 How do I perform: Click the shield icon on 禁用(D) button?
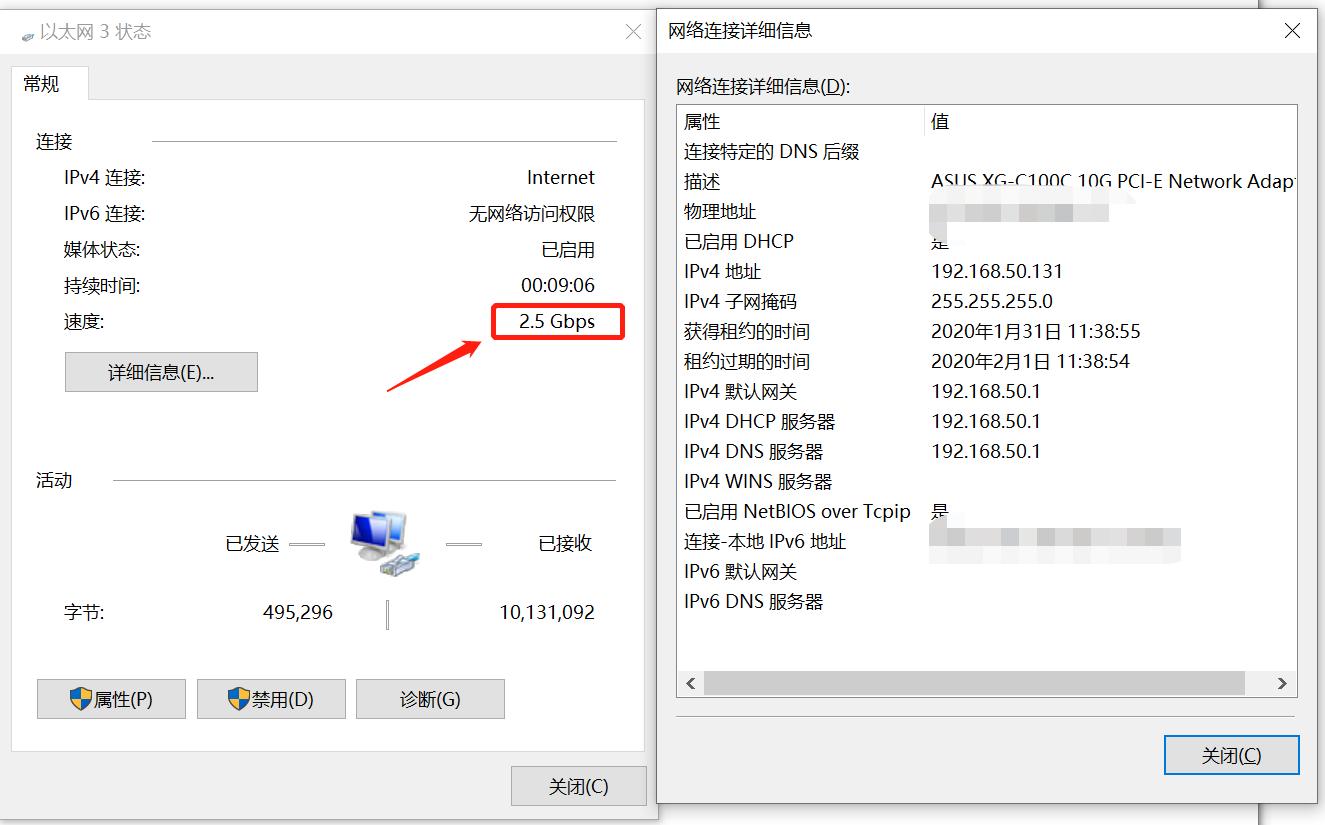pos(241,698)
